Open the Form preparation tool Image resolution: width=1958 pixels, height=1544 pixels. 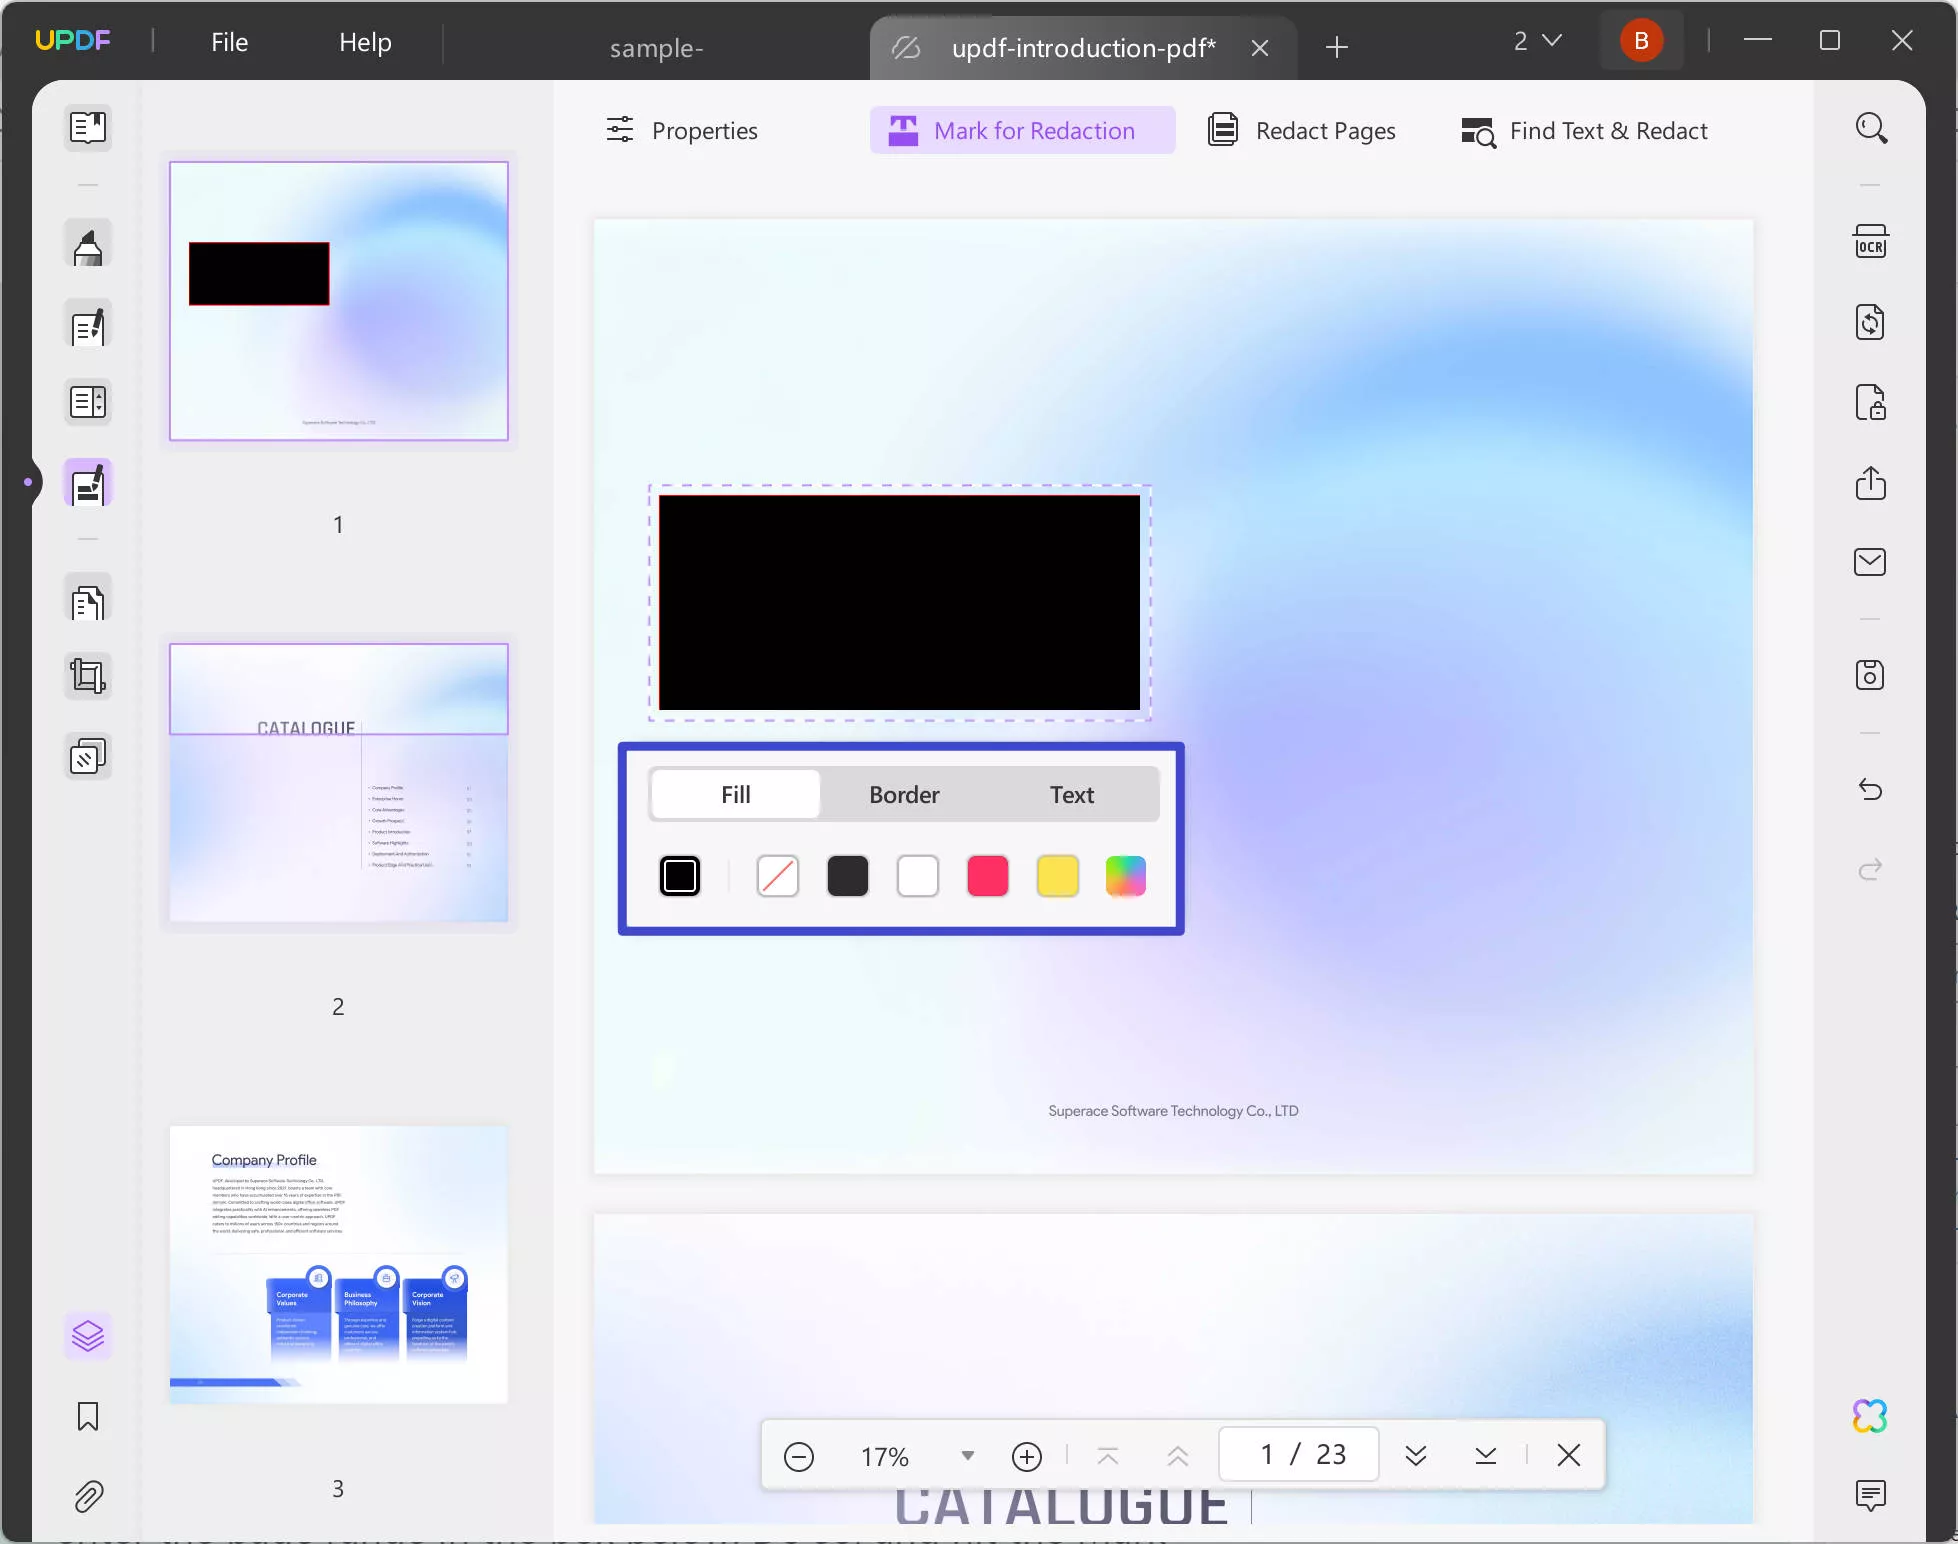pyautogui.click(x=88, y=403)
